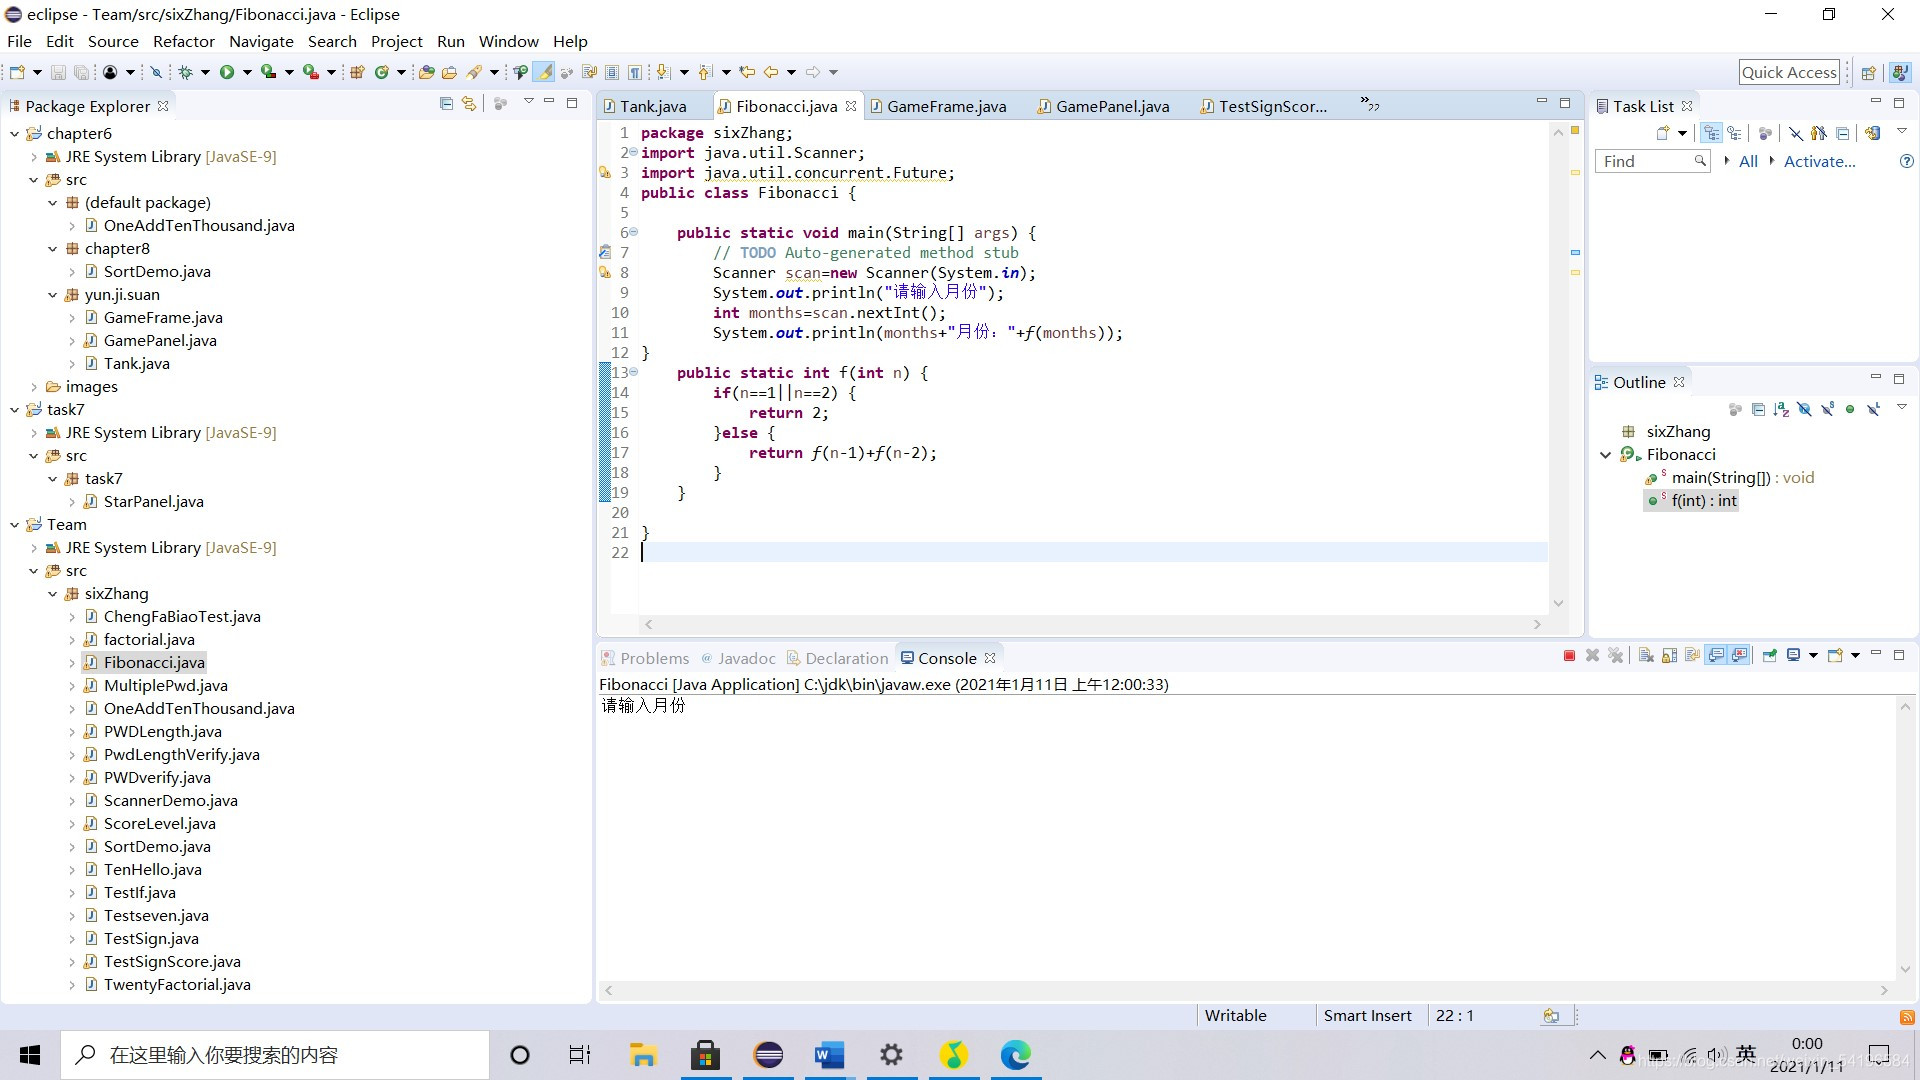Click Focus on Workweek icon in Task List

point(1765,133)
